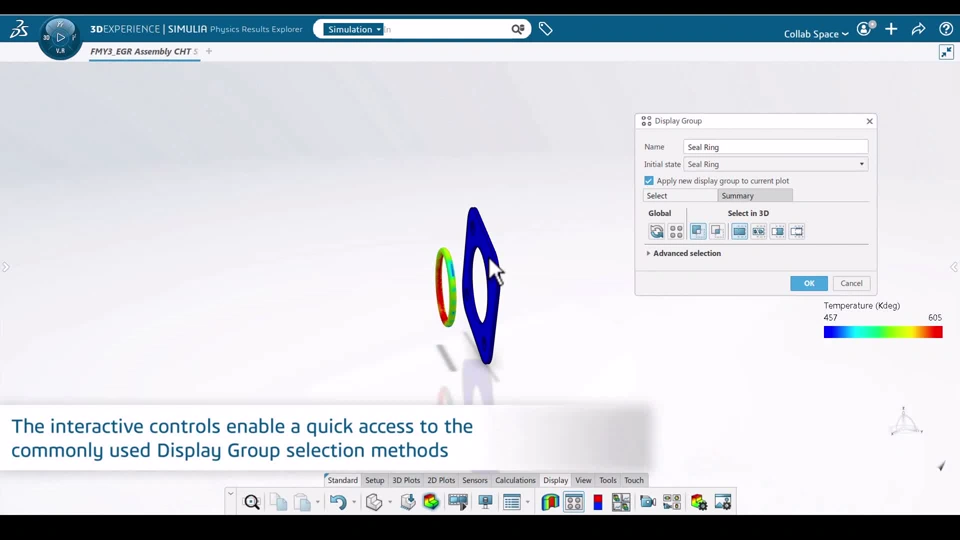The image size is (960, 540).
Task: Open the Sensors toolbar tab
Action: (474, 480)
